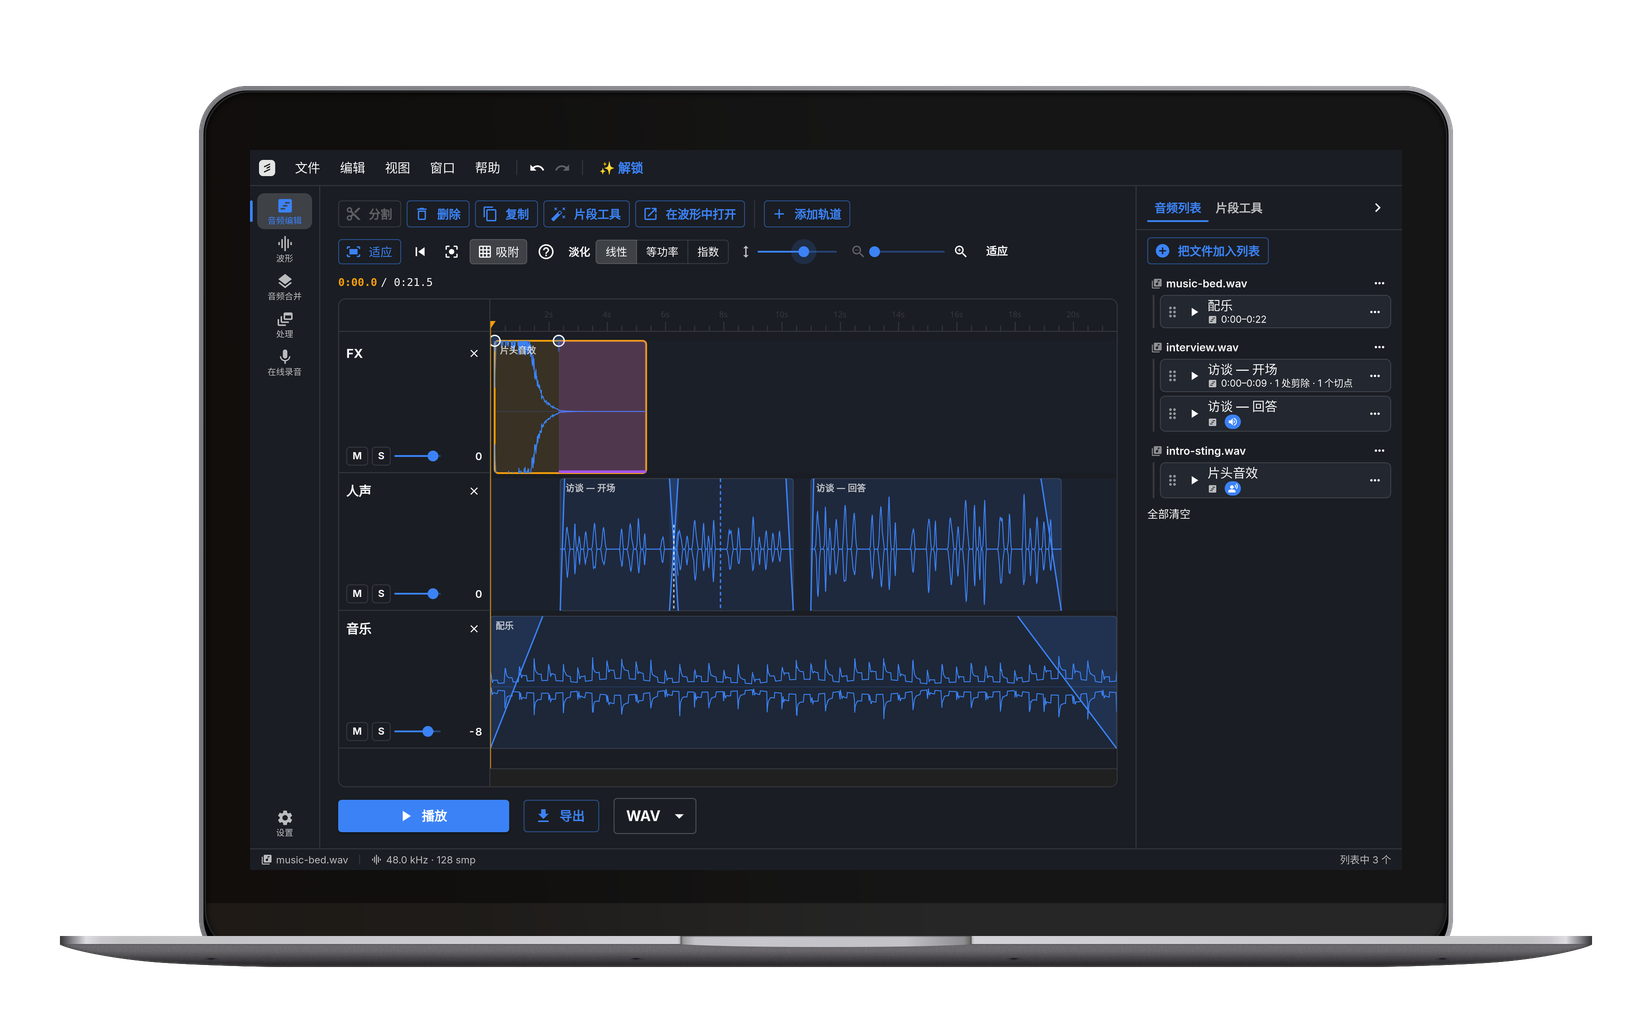Open the 波形 waveform view in sidebar
The image size is (1652, 1020).
click(284, 249)
